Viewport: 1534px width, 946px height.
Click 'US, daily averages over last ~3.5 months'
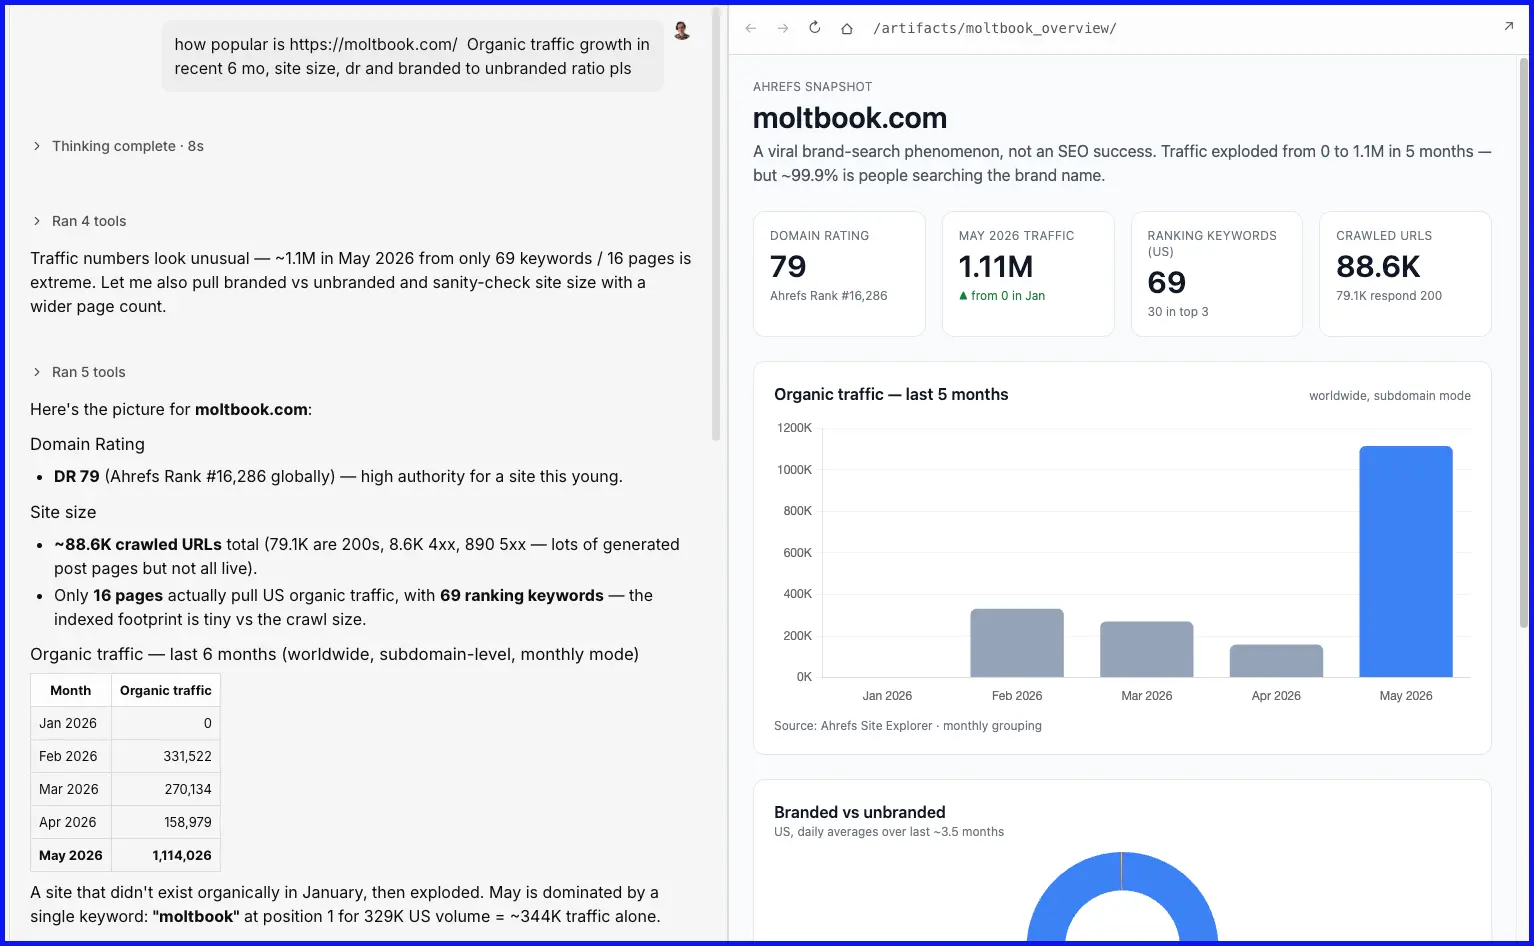pos(889,832)
